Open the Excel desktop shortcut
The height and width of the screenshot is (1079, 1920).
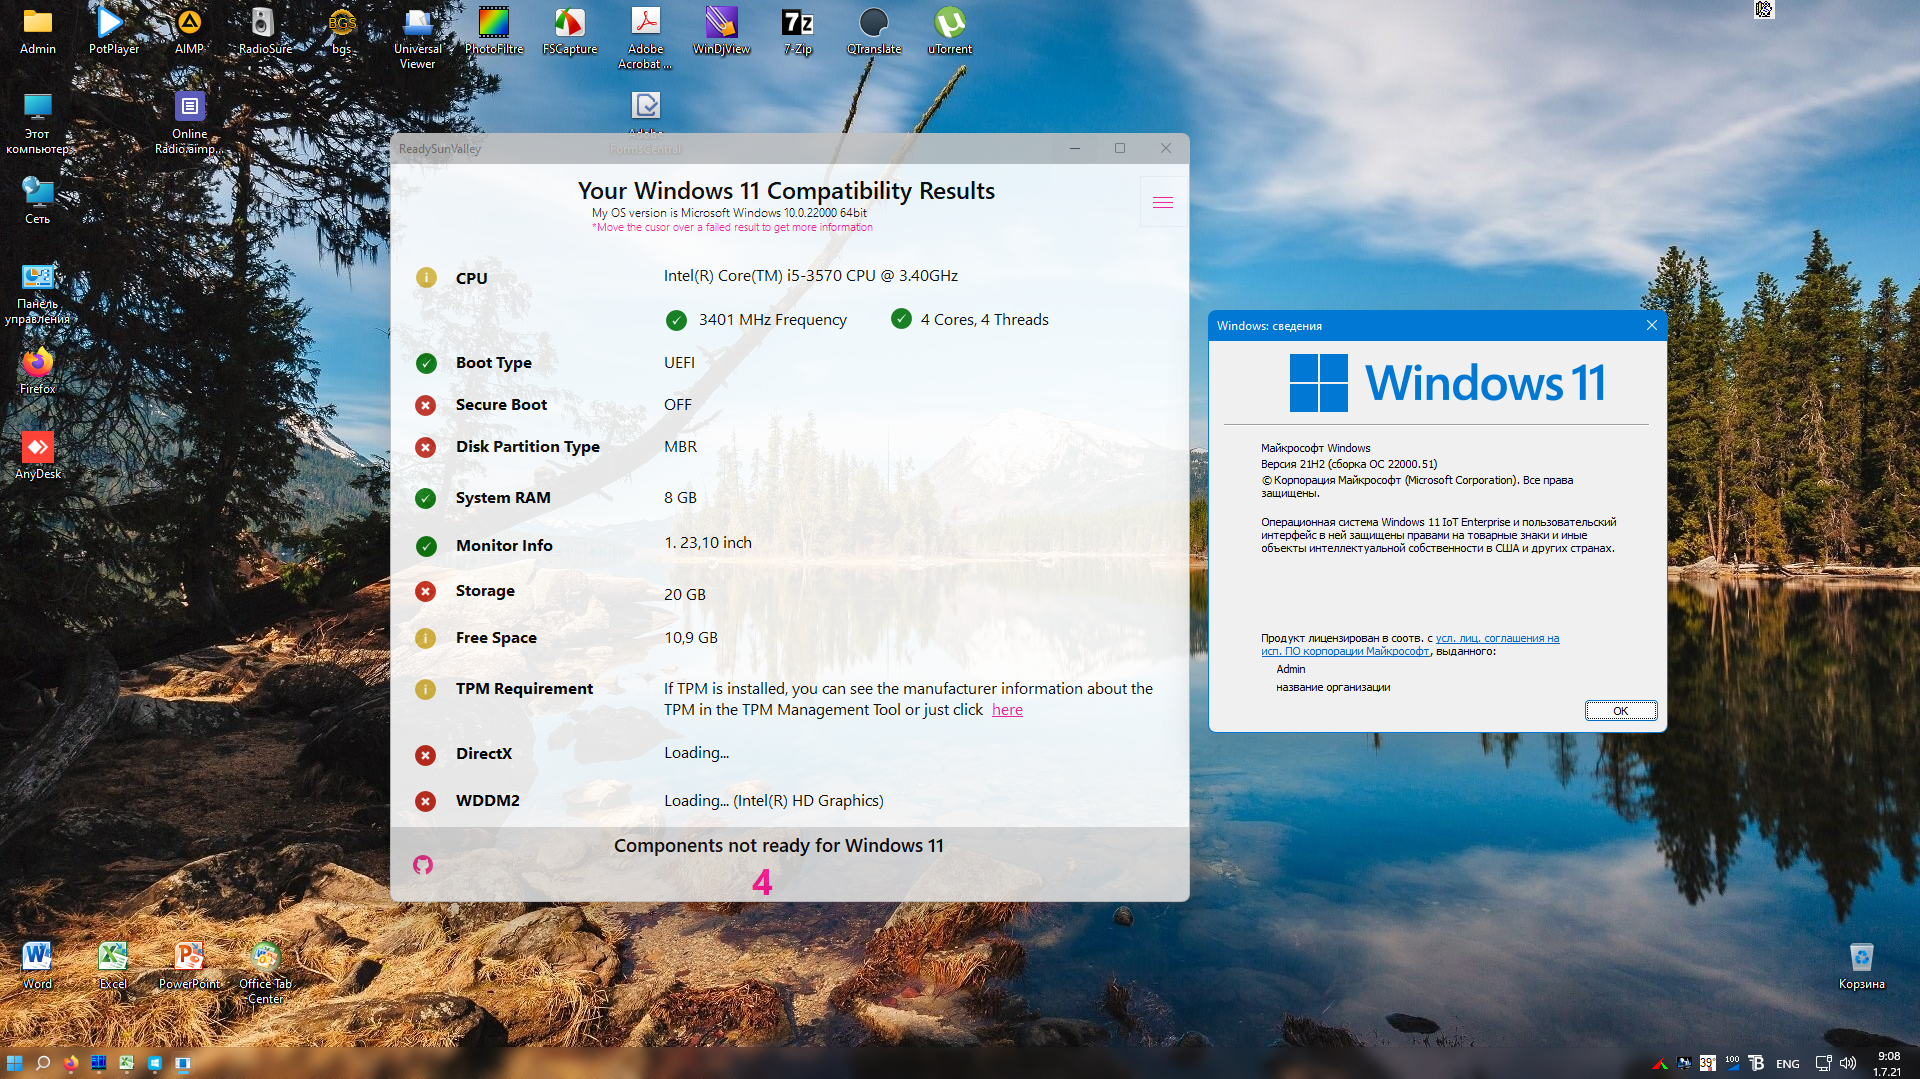pos(113,965)
